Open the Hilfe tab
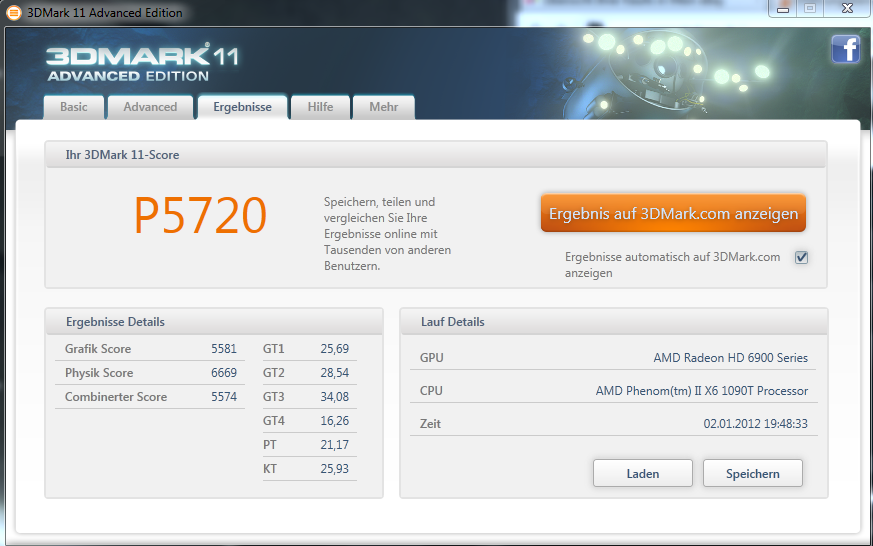The width and height of the screenshot is (873, 546). pyautogui.click(x=321, y=107)
